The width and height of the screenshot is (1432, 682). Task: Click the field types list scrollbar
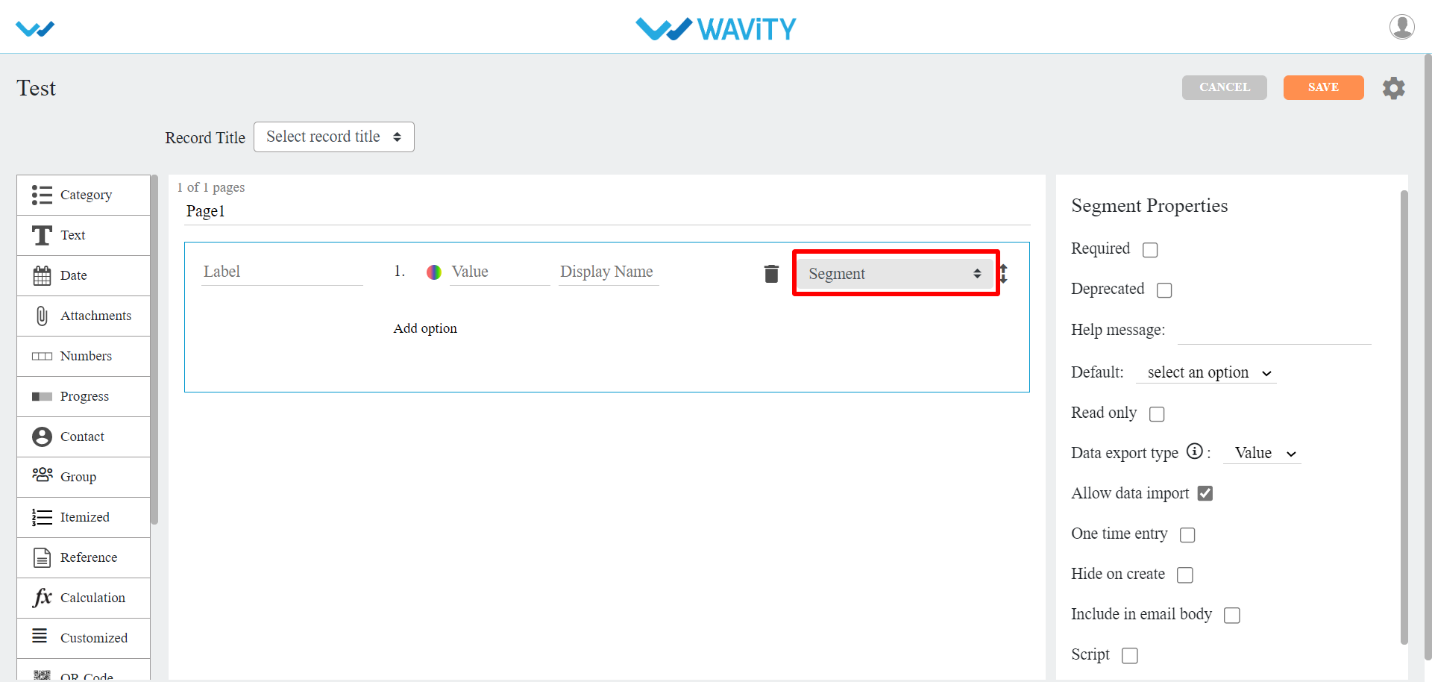tap(154, 350)
